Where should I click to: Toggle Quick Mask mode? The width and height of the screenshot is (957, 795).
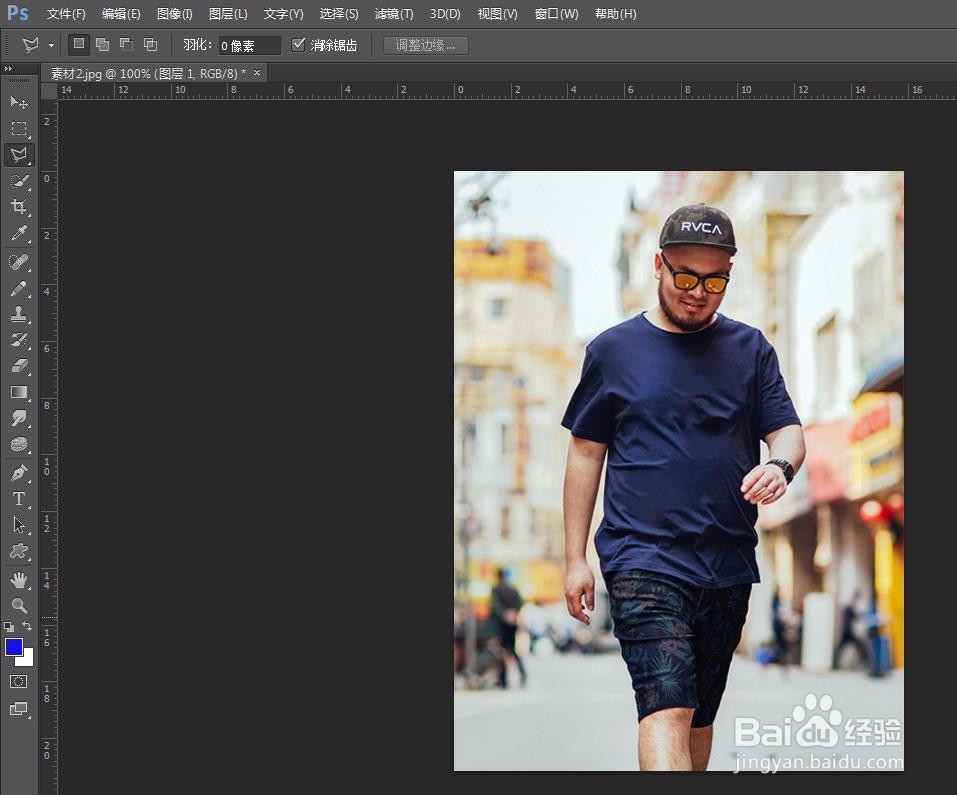(x=19, y=681)
